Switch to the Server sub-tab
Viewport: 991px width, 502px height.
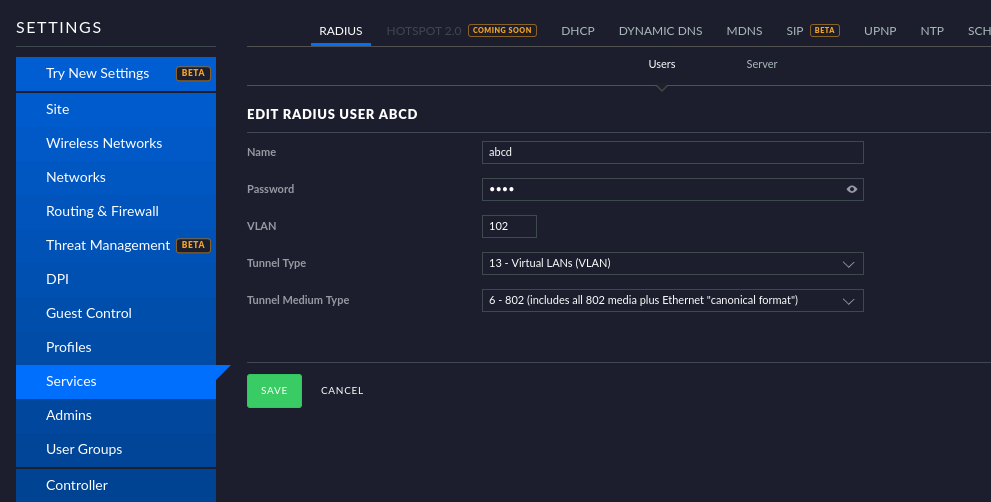click(x=762, y=64)
